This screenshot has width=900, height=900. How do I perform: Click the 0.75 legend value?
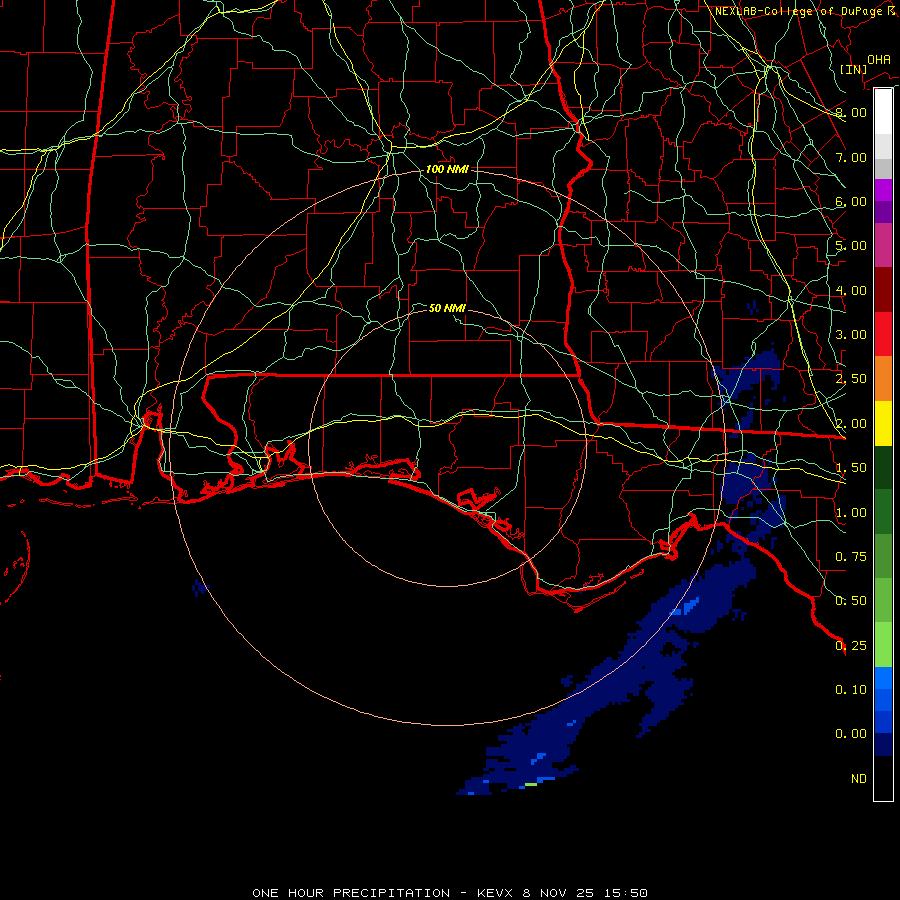click(x=851, y=557)
